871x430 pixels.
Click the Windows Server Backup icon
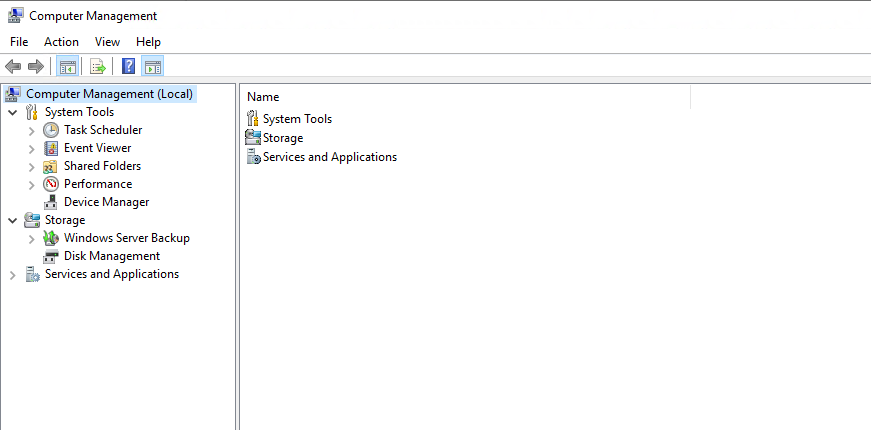(51, 238)
